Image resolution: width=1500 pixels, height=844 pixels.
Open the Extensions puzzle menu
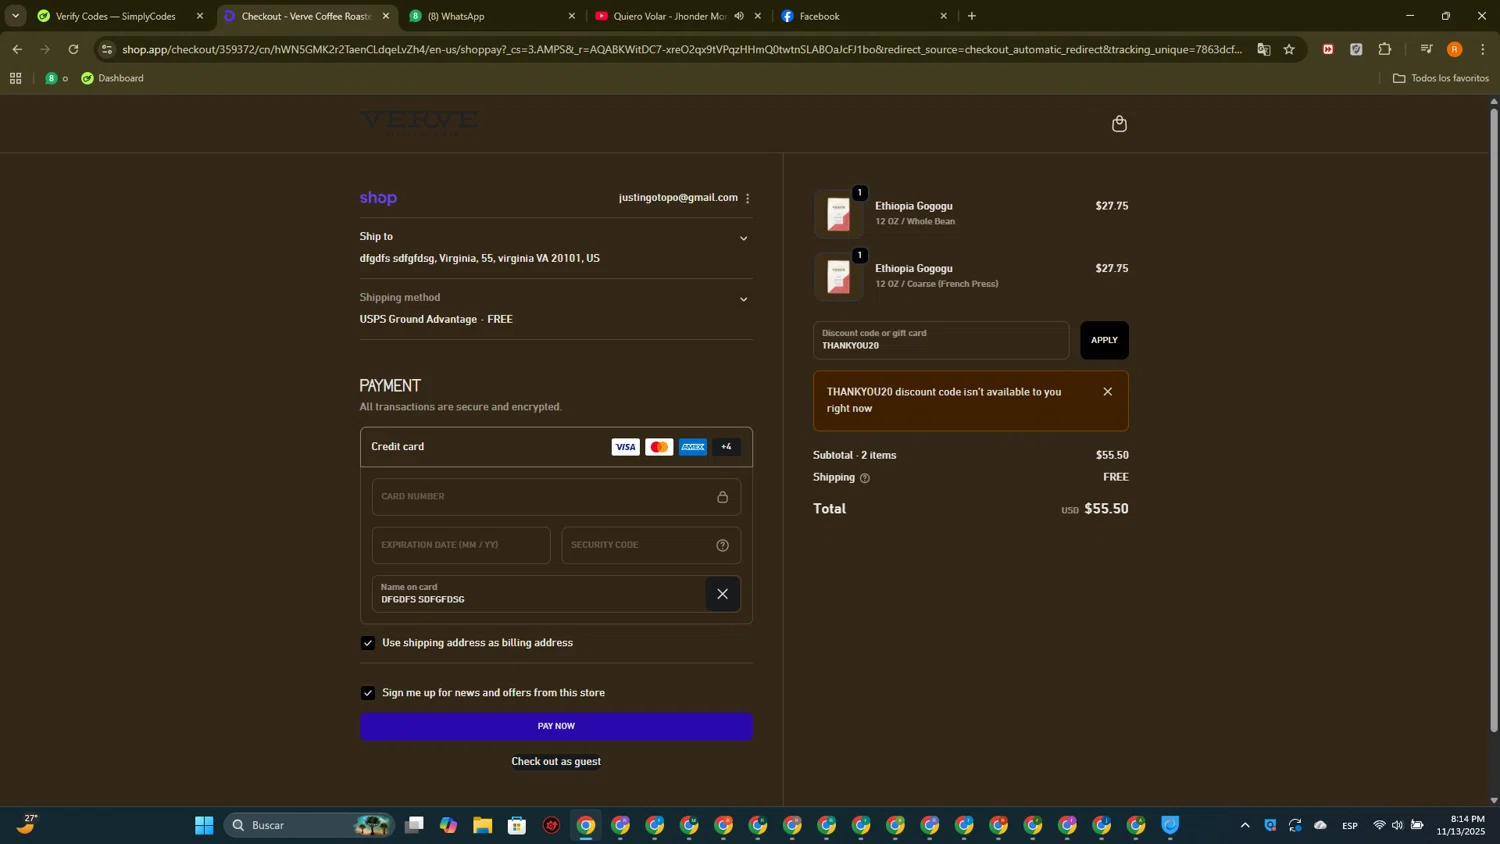click(1385, 49)
